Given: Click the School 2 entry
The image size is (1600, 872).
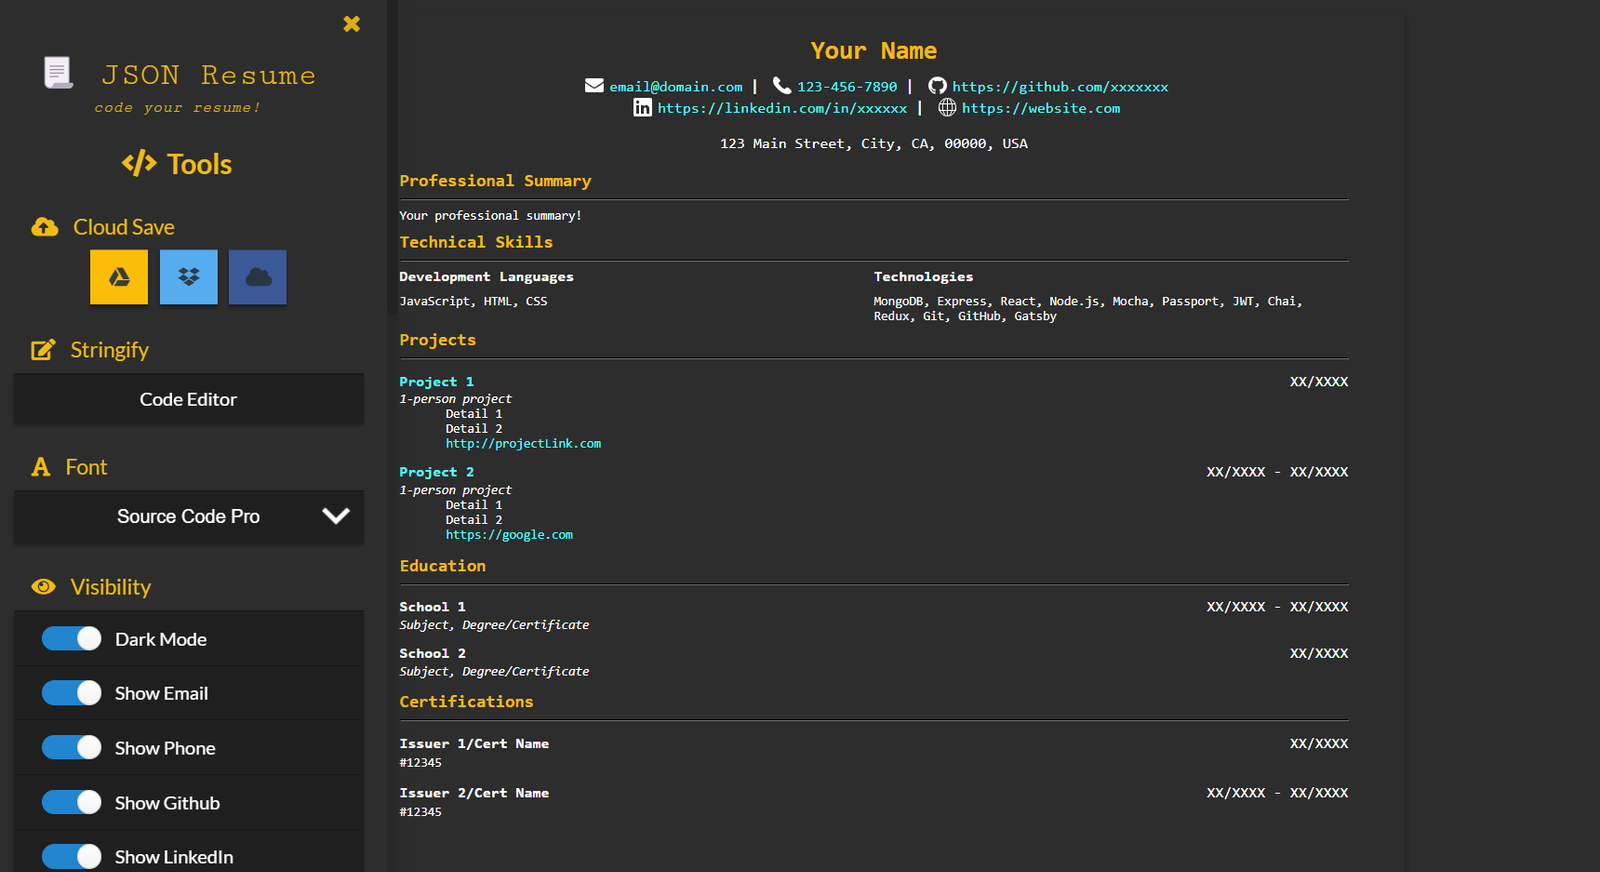Looking at the screenshot, I should [433, 654].
